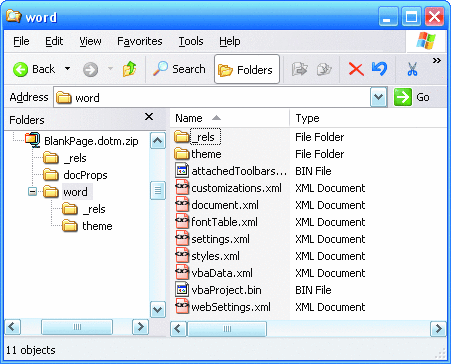Click the file list horizontal scroll thumb
The height and width of the screenshot is (364, 451).
pyautogui.click(x=227, y=329)
